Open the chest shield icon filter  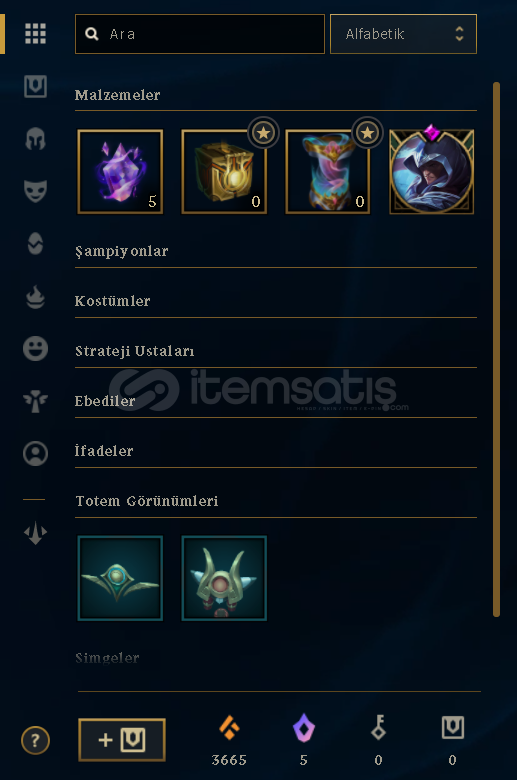coord(35,86)
